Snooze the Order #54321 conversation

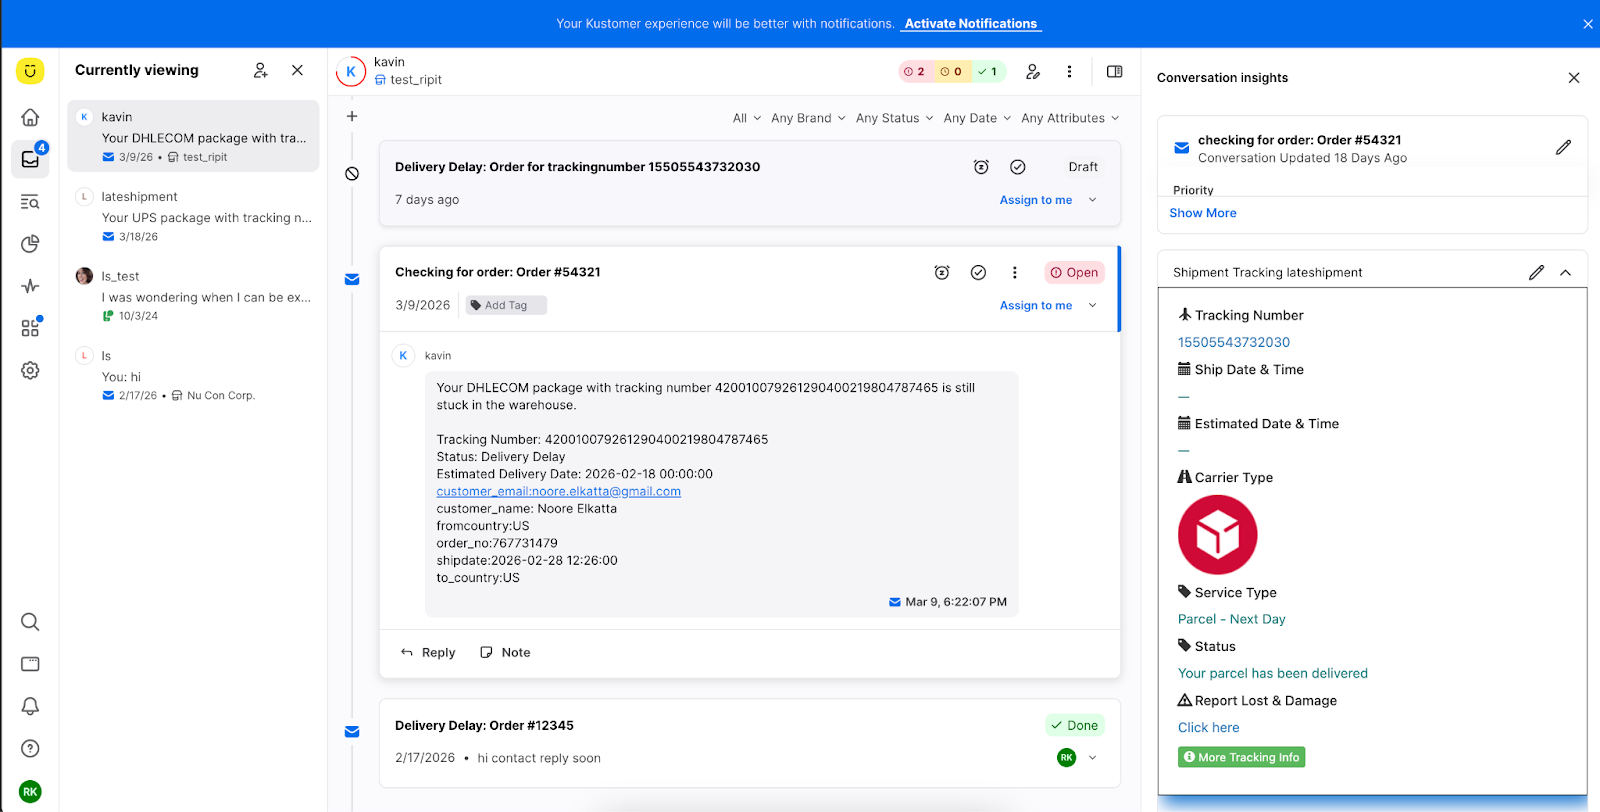(x=941, y=272)
